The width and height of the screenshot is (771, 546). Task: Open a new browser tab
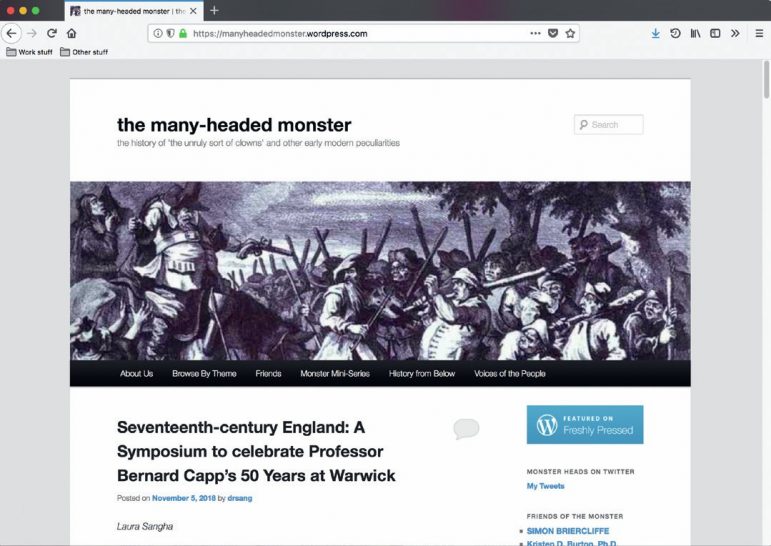(214, 10)
